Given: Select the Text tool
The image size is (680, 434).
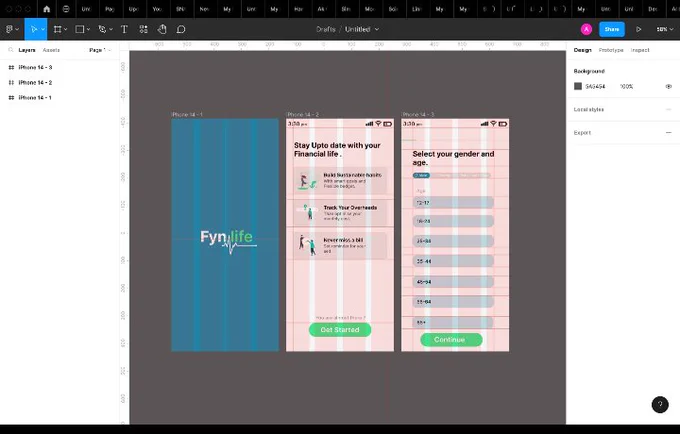Looking at the screenshot, I should click(124, 29).
